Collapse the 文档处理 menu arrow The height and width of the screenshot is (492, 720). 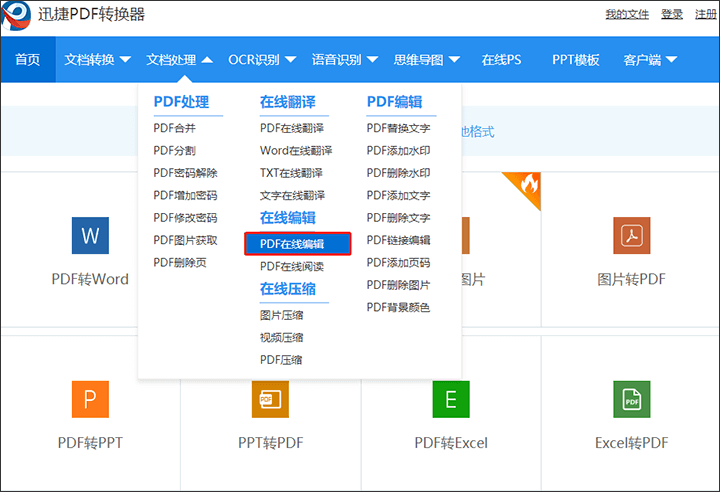tap(207, 60)
